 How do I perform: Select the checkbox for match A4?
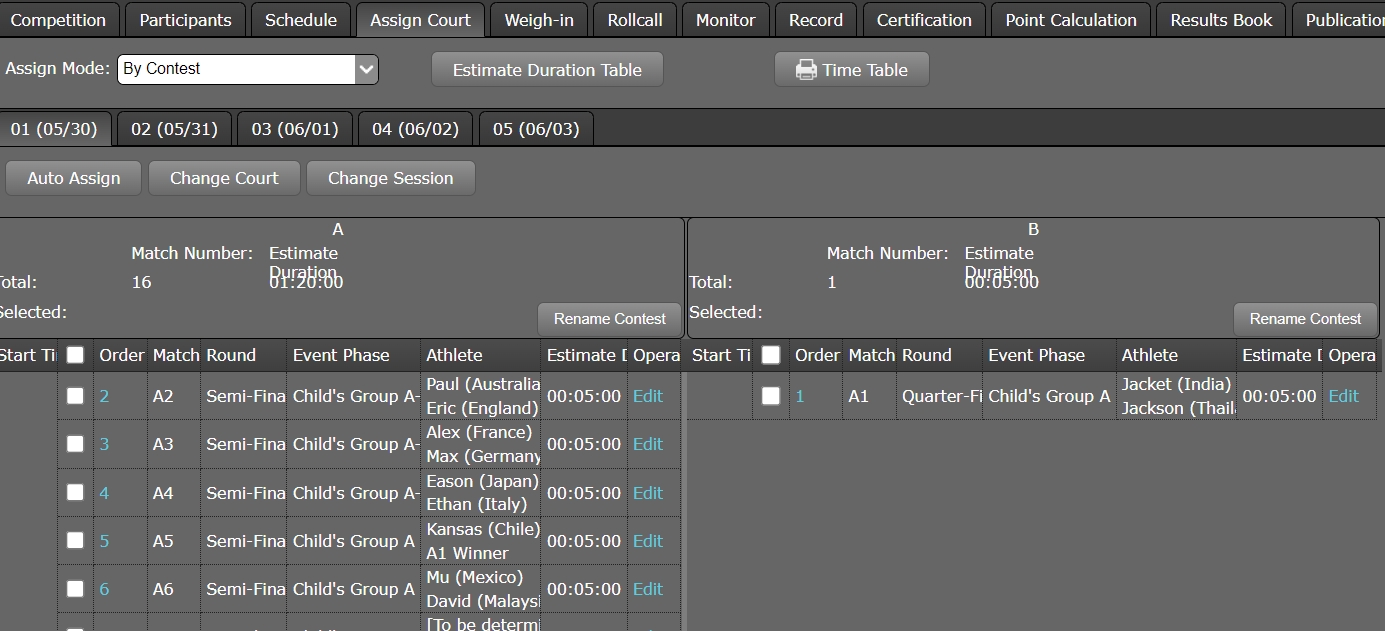(75, 492)
